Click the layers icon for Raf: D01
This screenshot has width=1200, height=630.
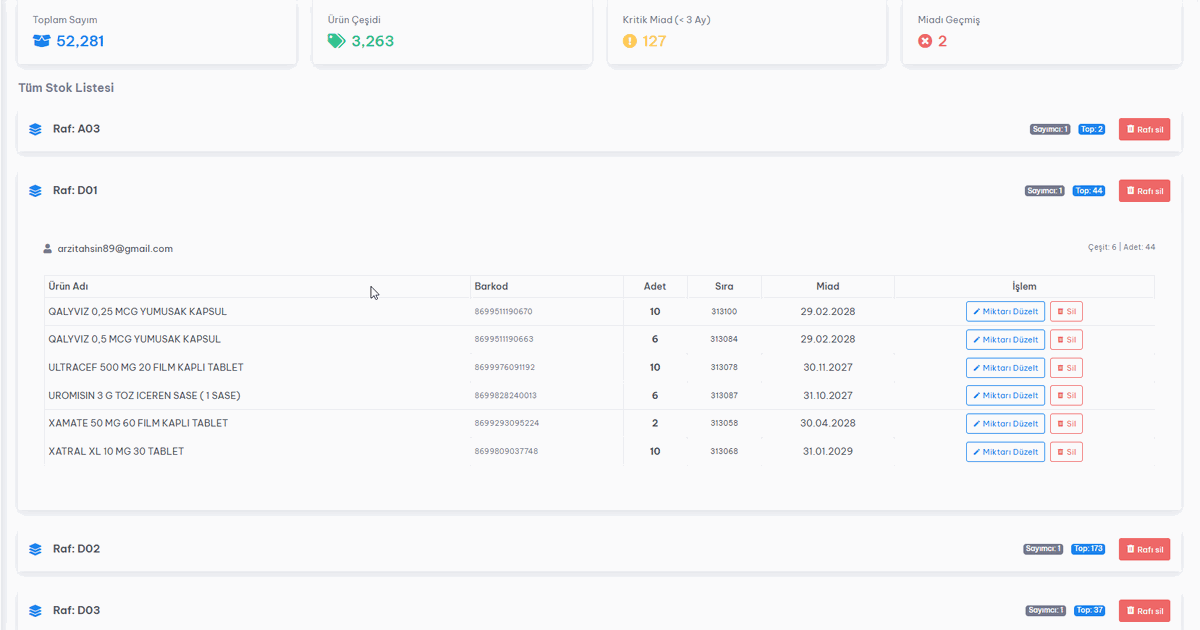(x=35, y=190)
